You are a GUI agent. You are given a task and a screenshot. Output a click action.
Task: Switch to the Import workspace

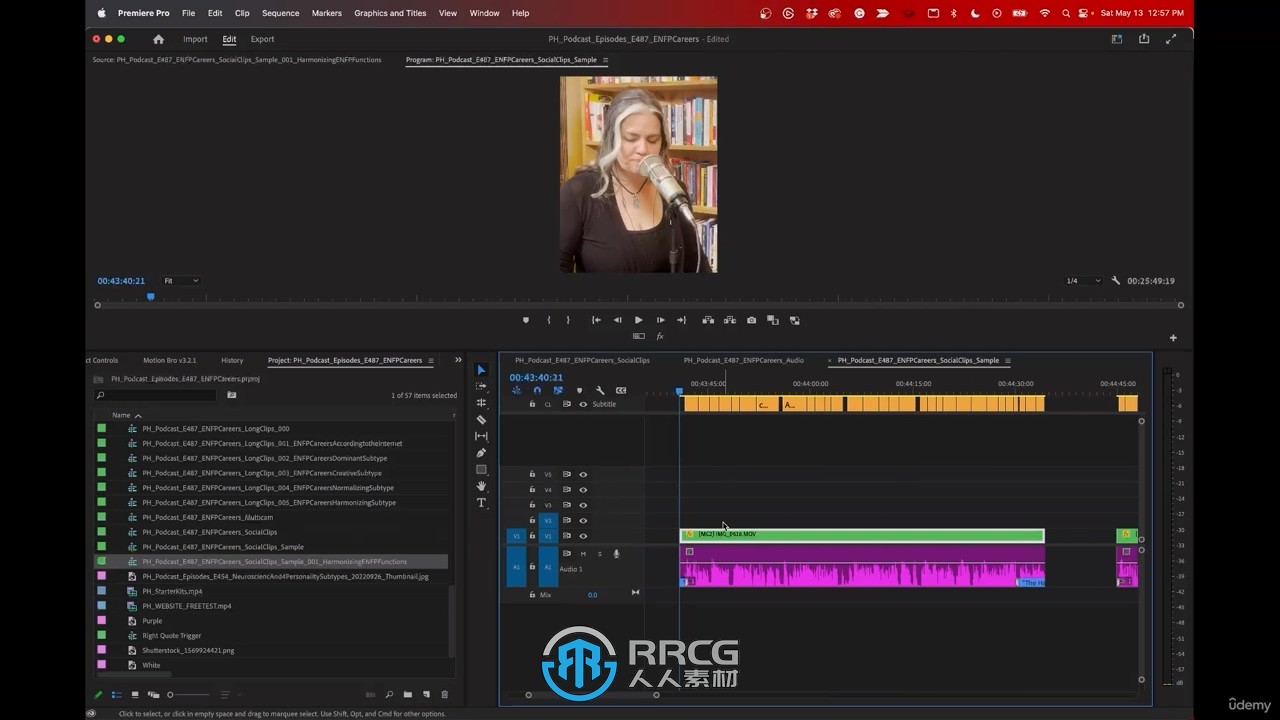(x=195, y=39)
